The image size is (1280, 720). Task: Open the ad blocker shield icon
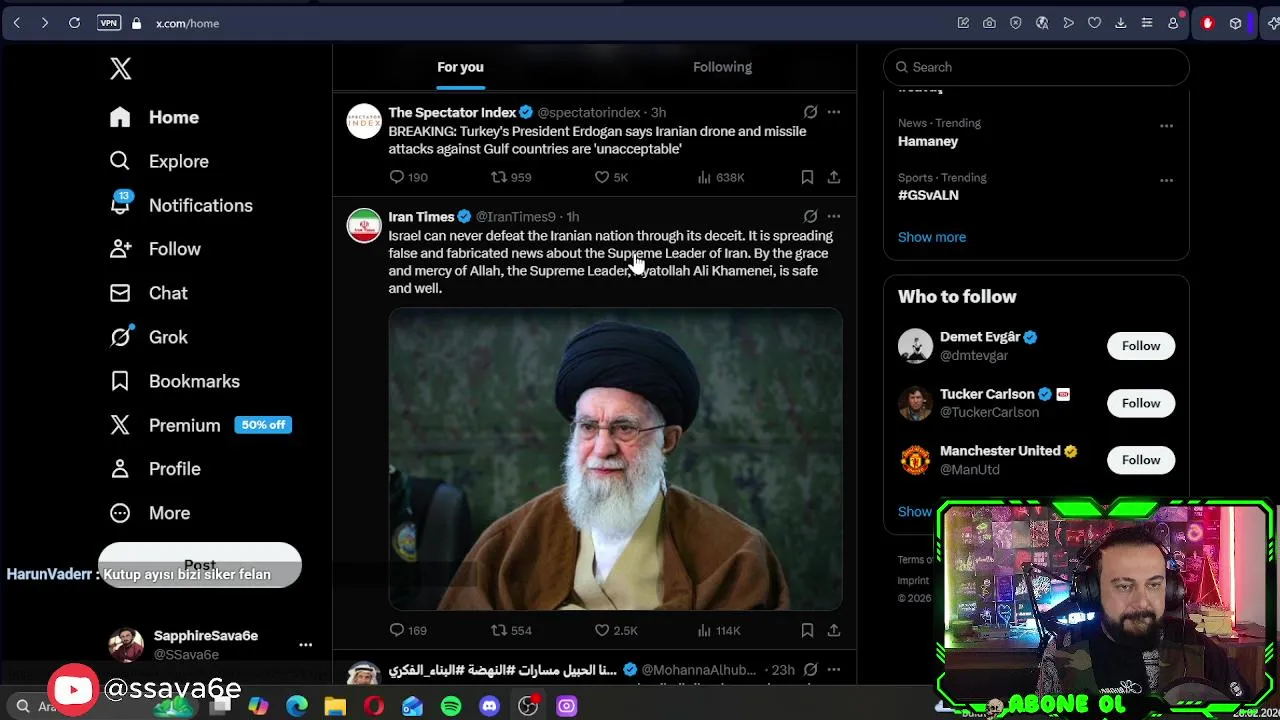click(1016, 23)
